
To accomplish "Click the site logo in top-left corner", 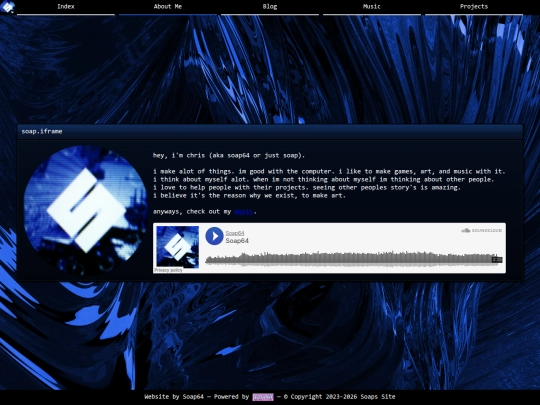I will coord(8,7).
